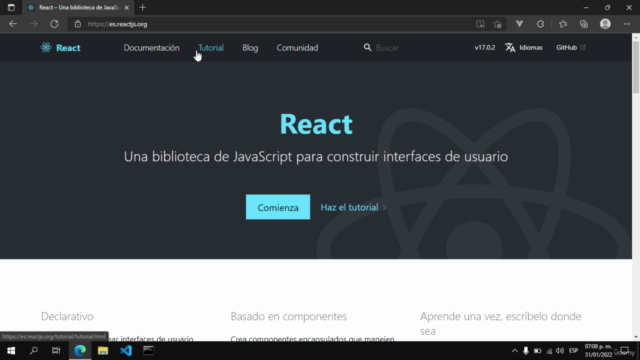Click the circular extension icon beside the V icon

click(x=540, y=24)
